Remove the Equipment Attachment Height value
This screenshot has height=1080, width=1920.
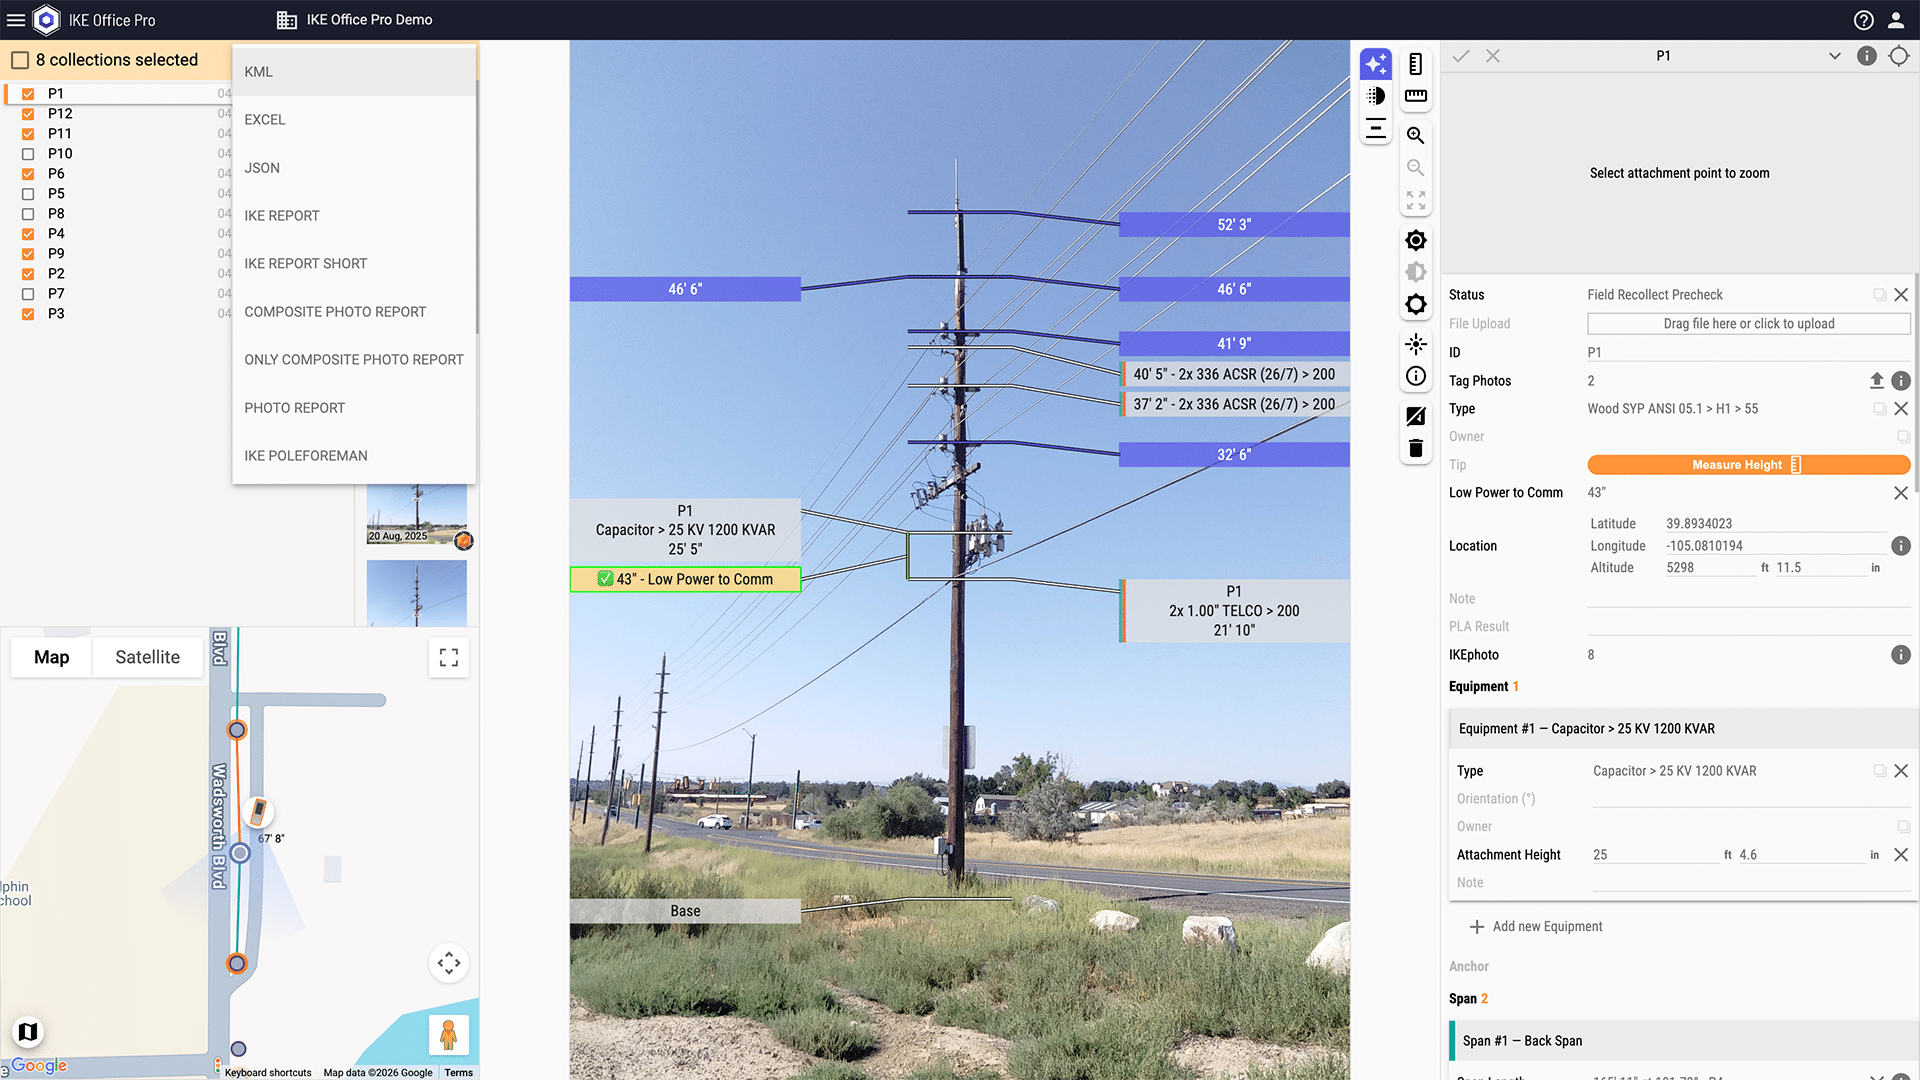coord(1901,855)
